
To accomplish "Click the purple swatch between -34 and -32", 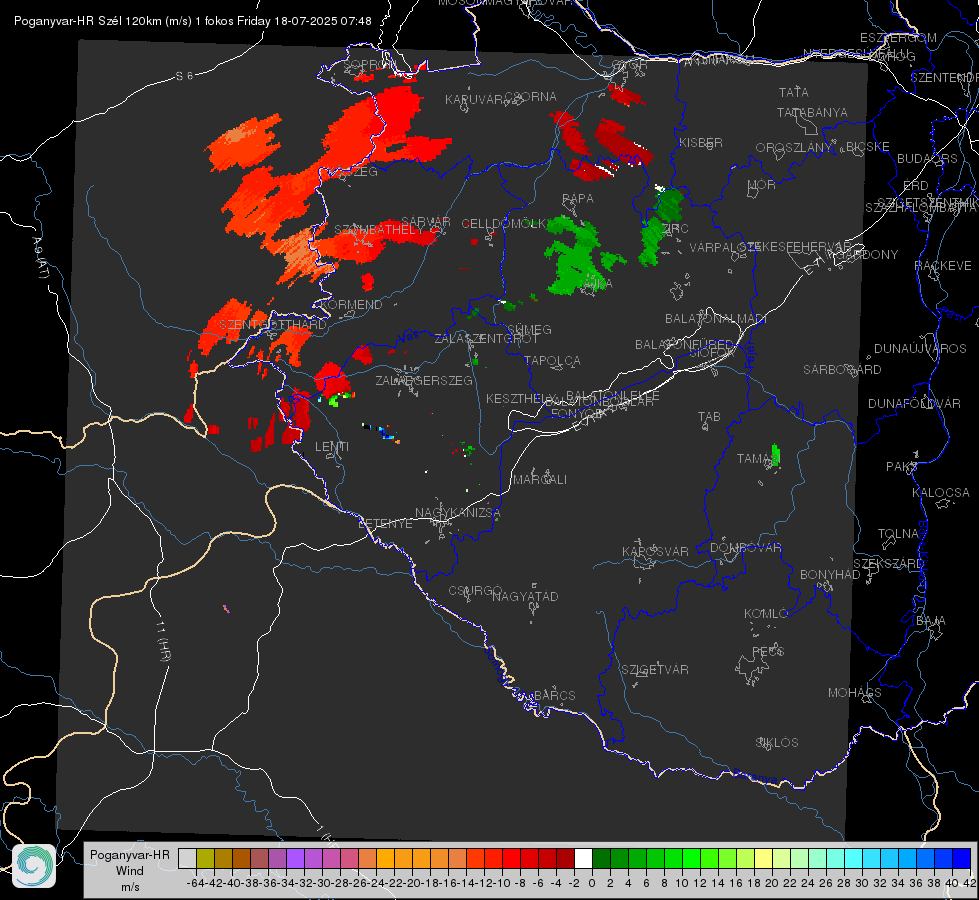I will point(295,859).
